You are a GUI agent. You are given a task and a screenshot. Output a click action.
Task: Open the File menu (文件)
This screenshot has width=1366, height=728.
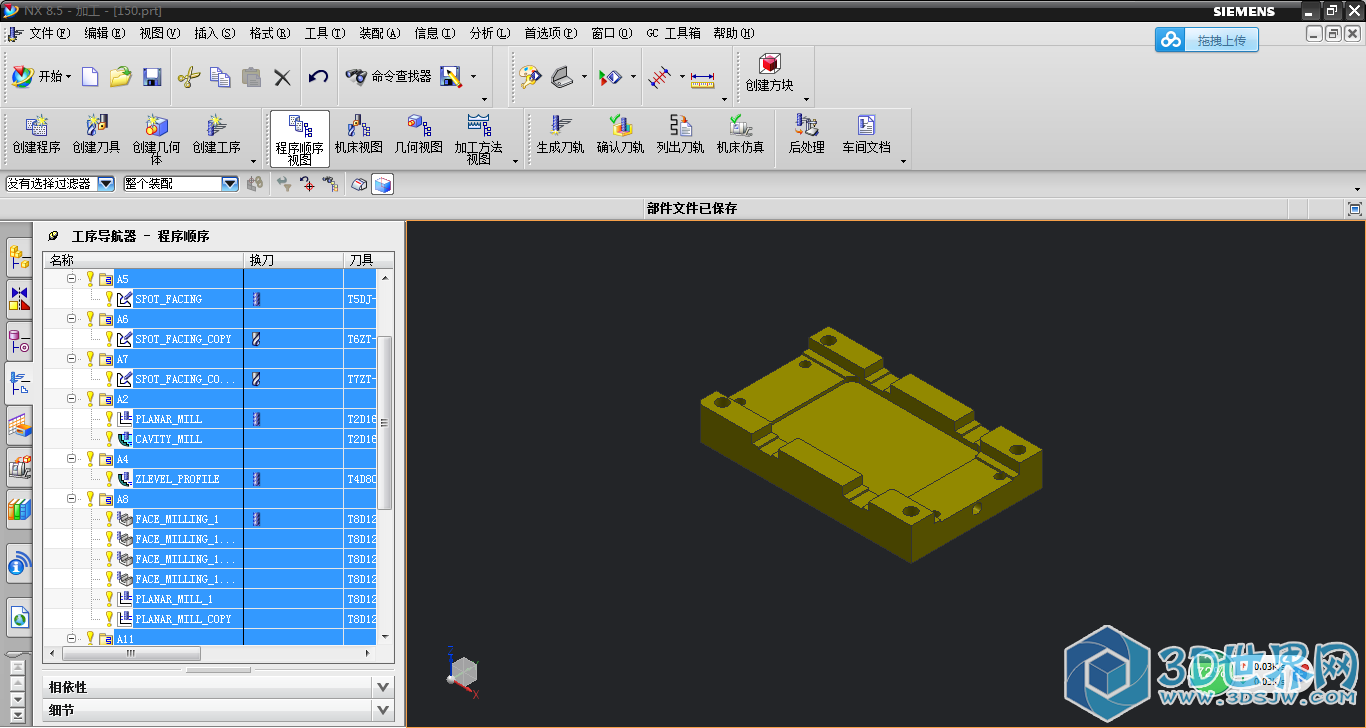[x=49, y=33]
